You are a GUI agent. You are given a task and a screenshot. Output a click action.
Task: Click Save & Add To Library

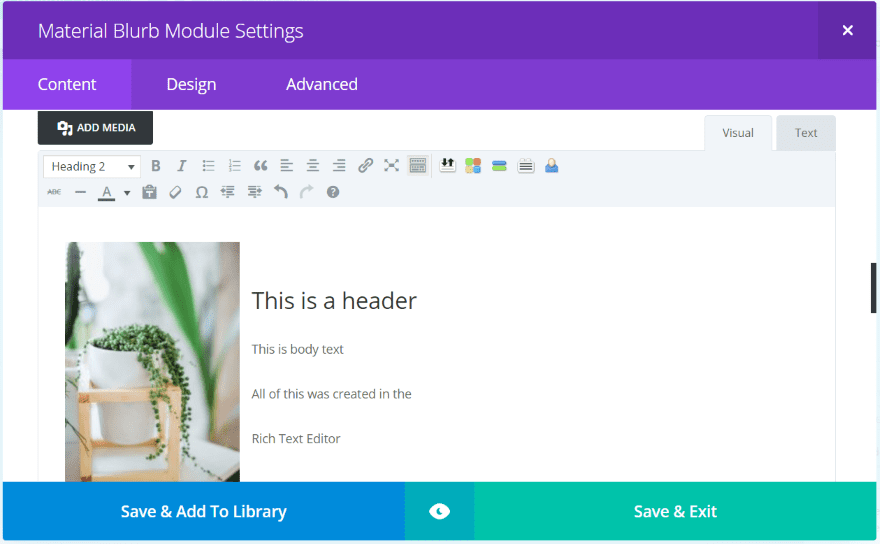pyautogui.click(x=204, y=511)
